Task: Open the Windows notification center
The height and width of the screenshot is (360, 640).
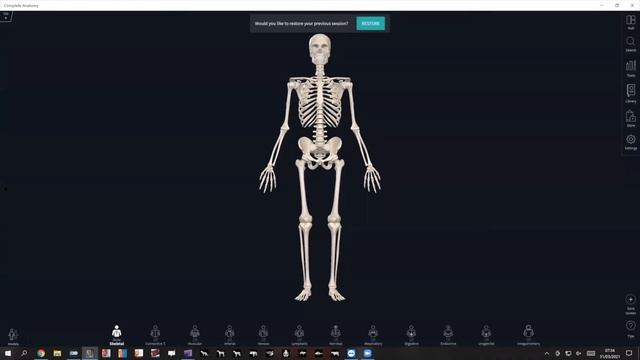Action: [629, 353]
